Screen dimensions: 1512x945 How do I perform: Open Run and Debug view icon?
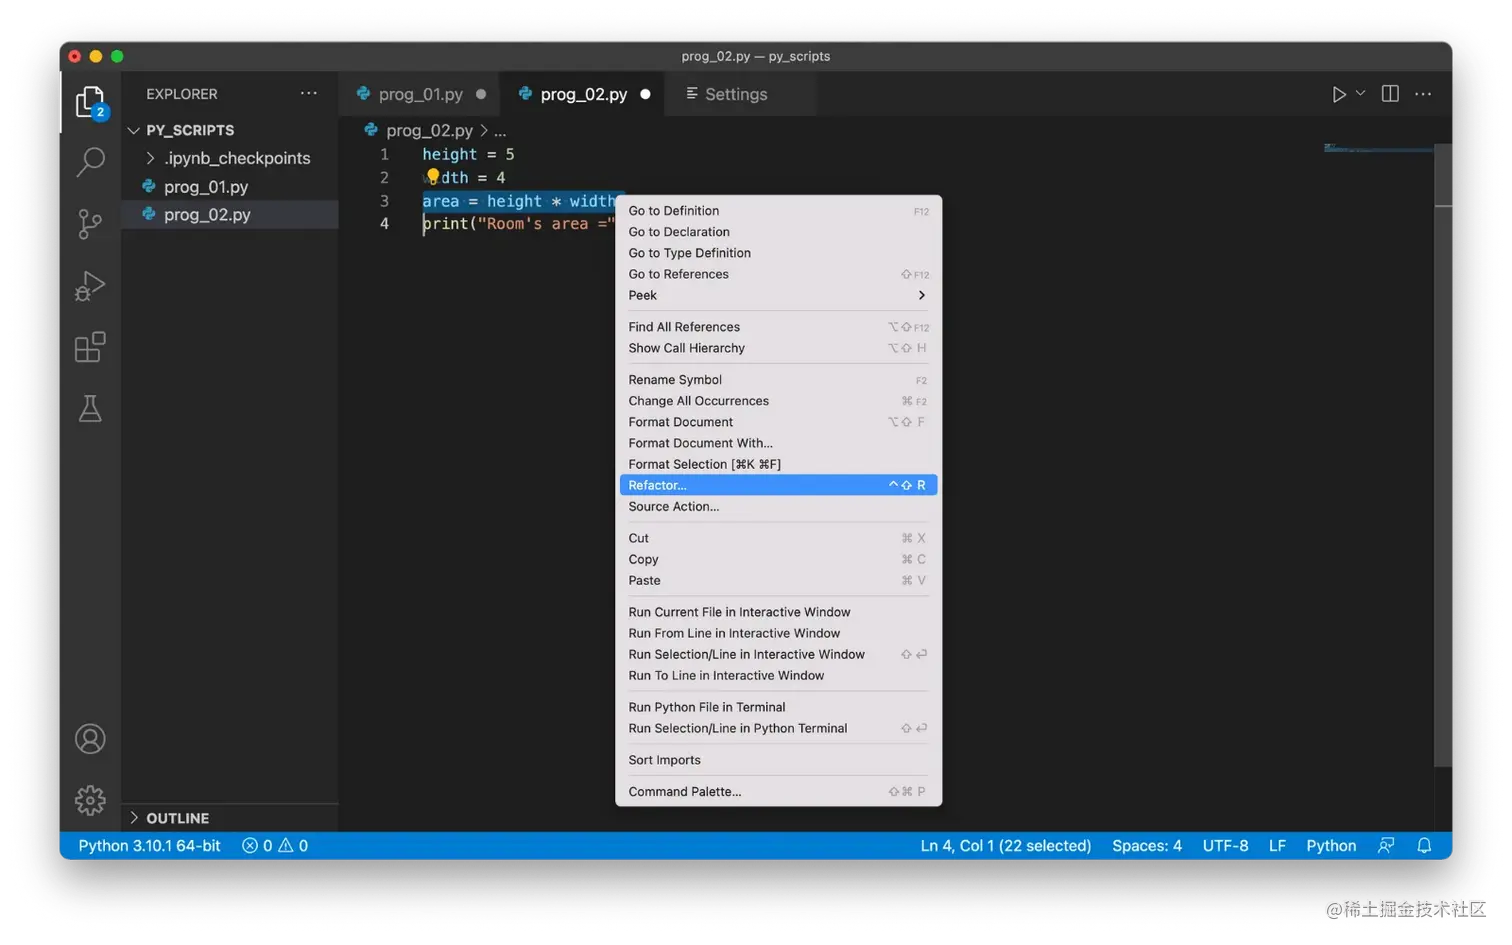91,286
